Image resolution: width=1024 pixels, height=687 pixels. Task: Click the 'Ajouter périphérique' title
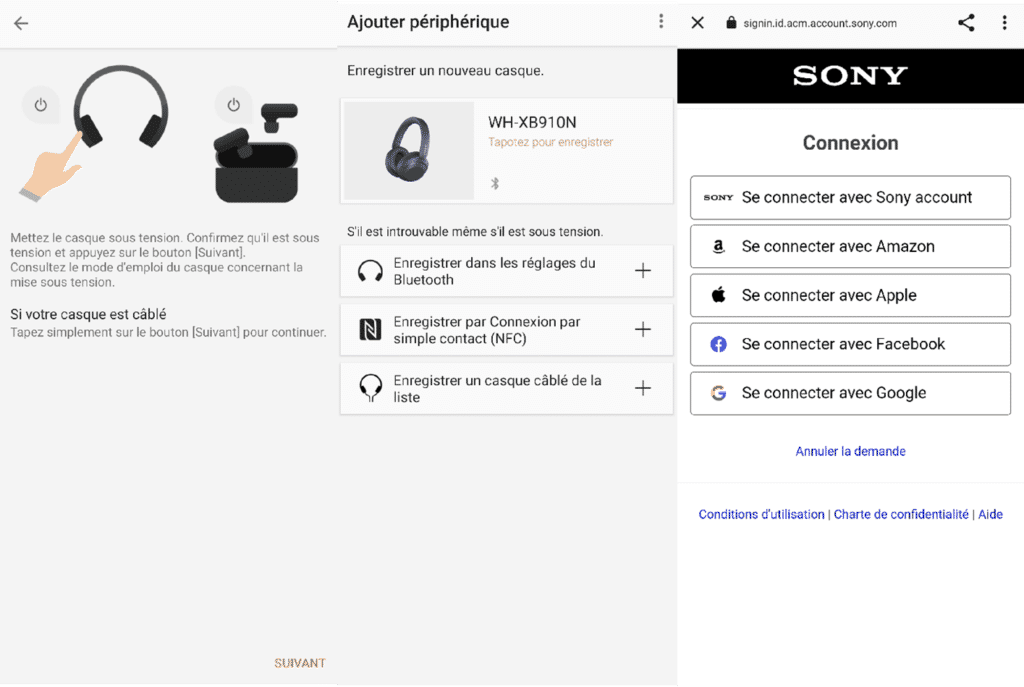428,22
